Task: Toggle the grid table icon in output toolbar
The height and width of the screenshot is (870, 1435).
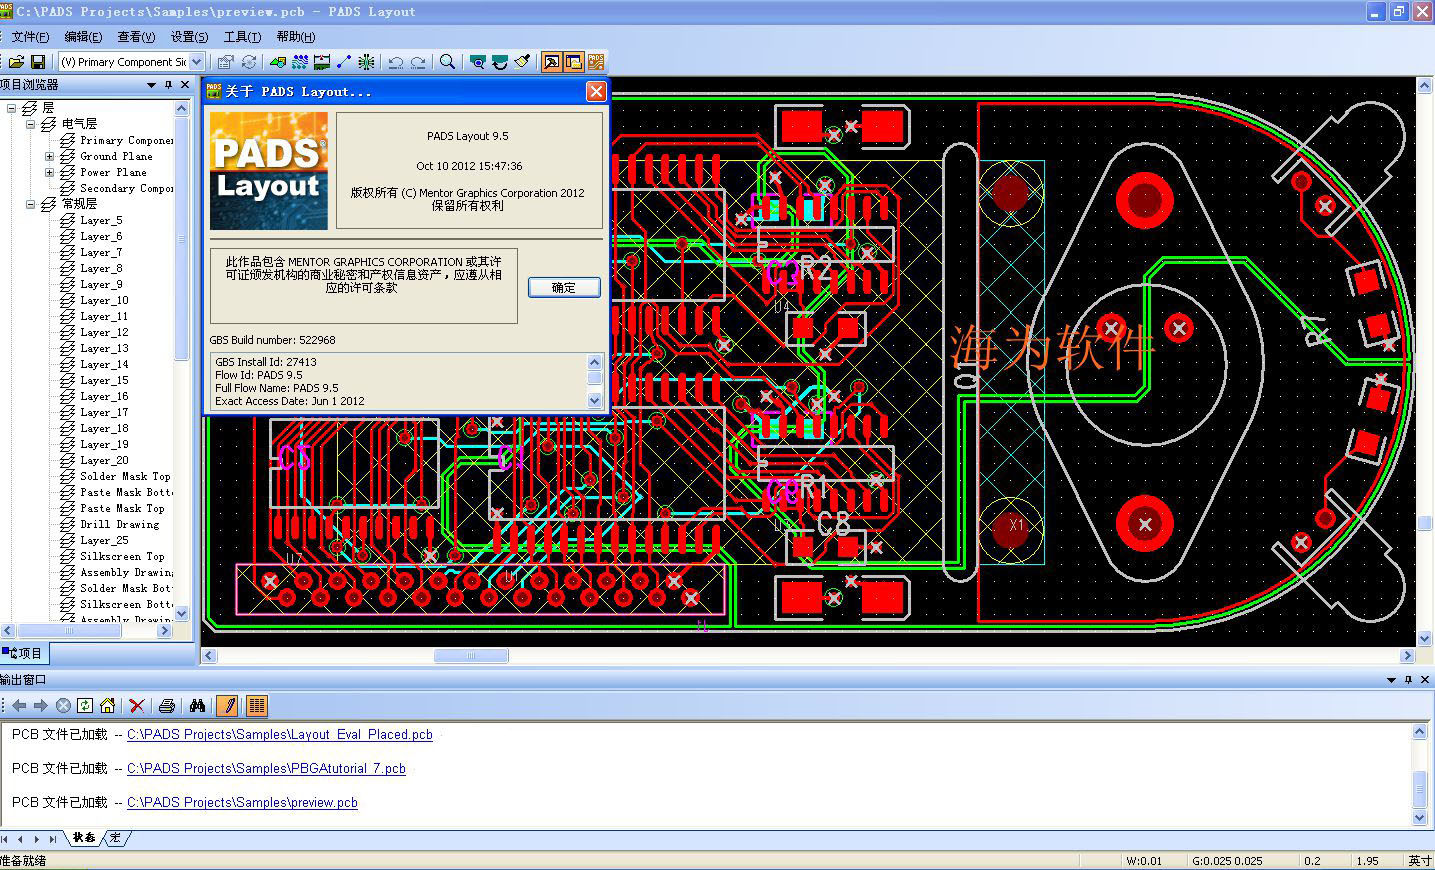Action: click(256, 706)
